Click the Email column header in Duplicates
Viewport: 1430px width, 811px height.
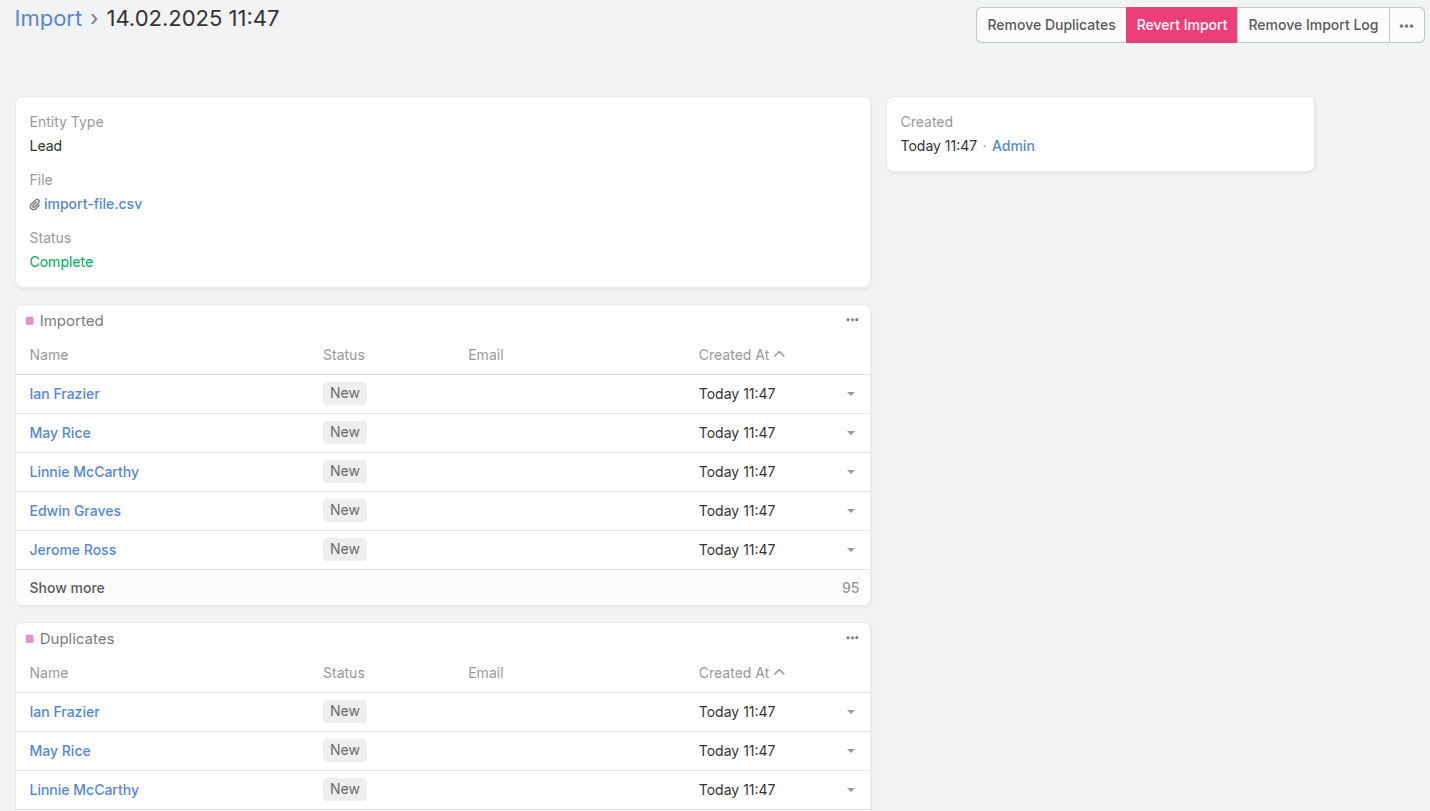486,673
